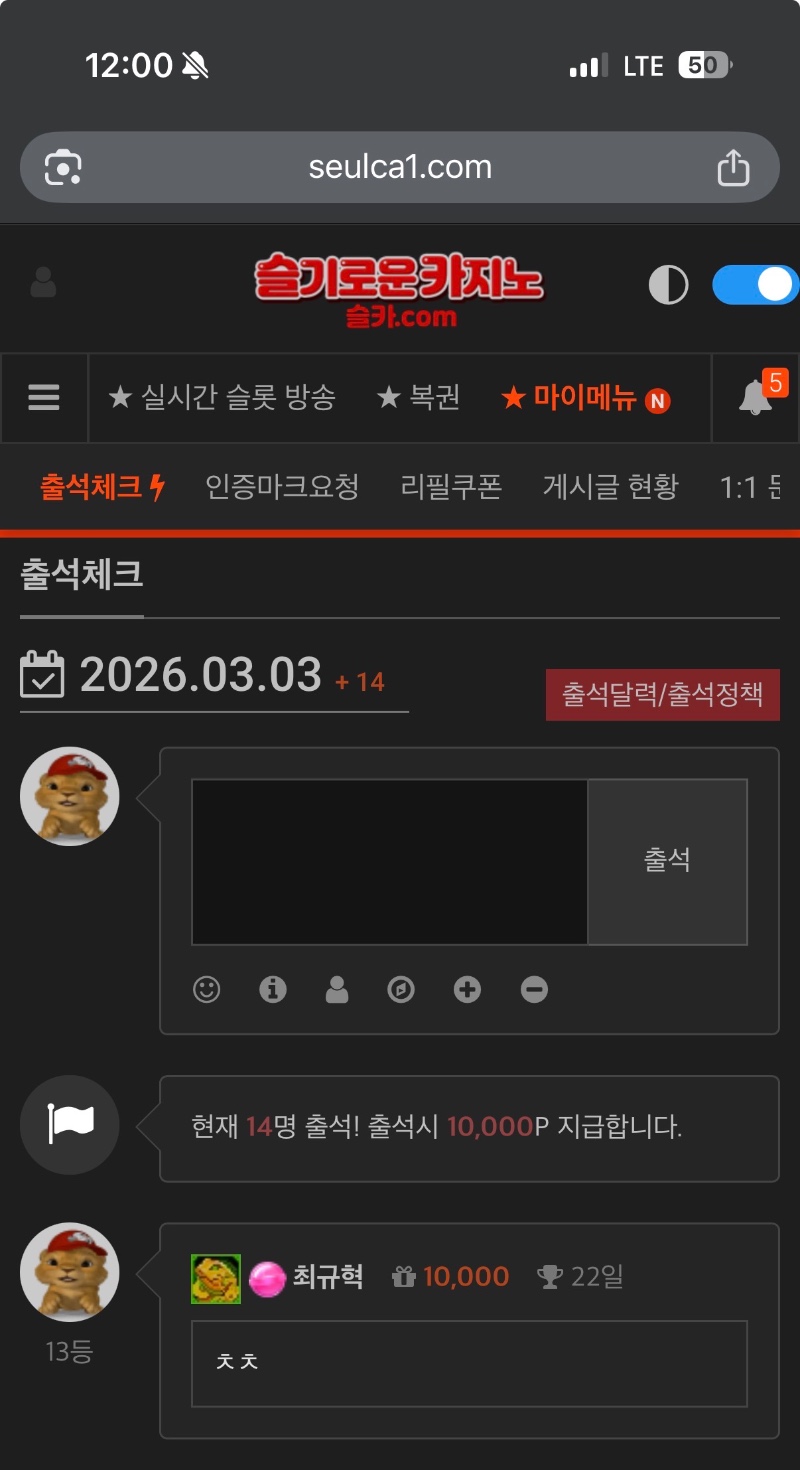Open the hamburger menu icon

point(44,398)
